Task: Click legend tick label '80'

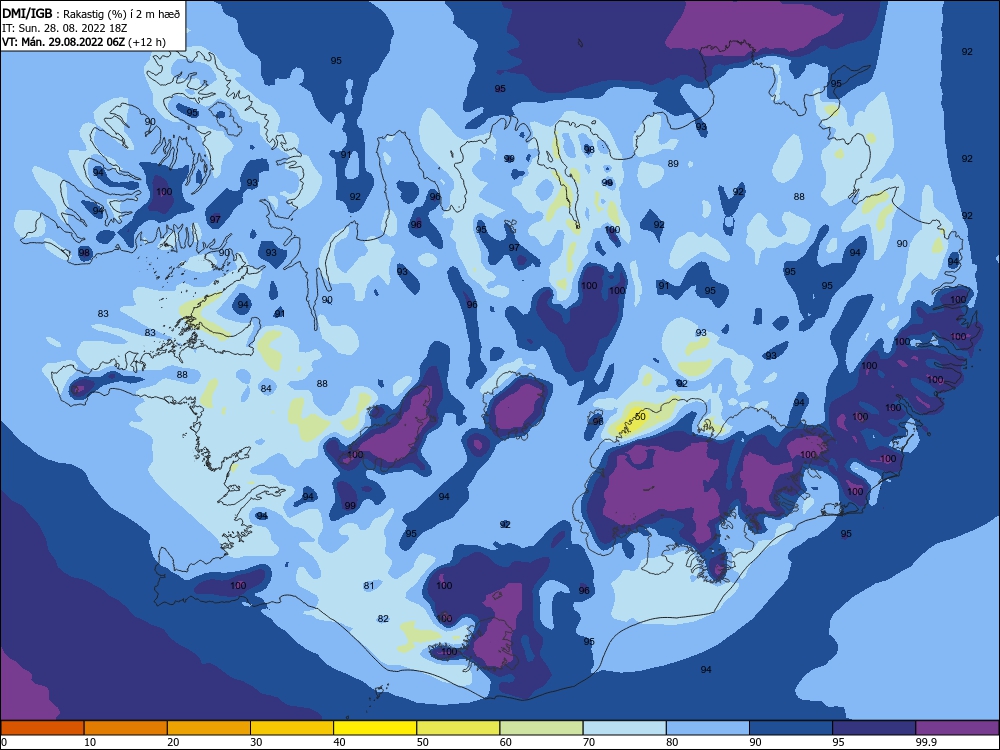Action: tap(672, 742)
